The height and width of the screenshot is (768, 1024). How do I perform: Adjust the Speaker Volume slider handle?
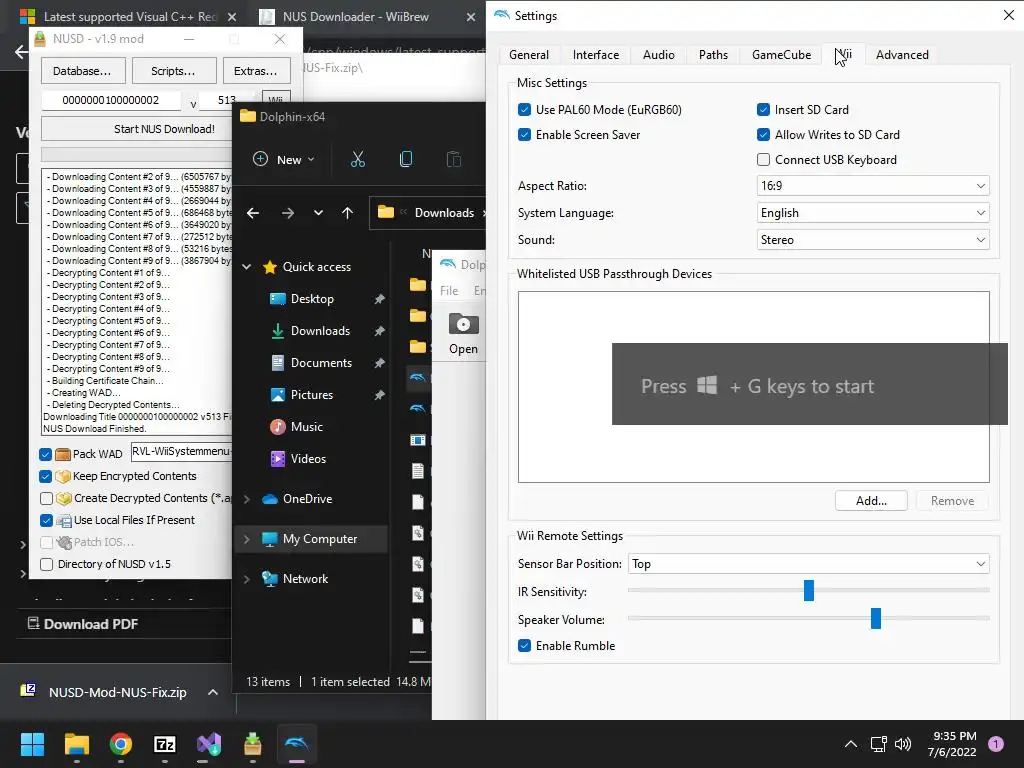click(x=876, y=618)
